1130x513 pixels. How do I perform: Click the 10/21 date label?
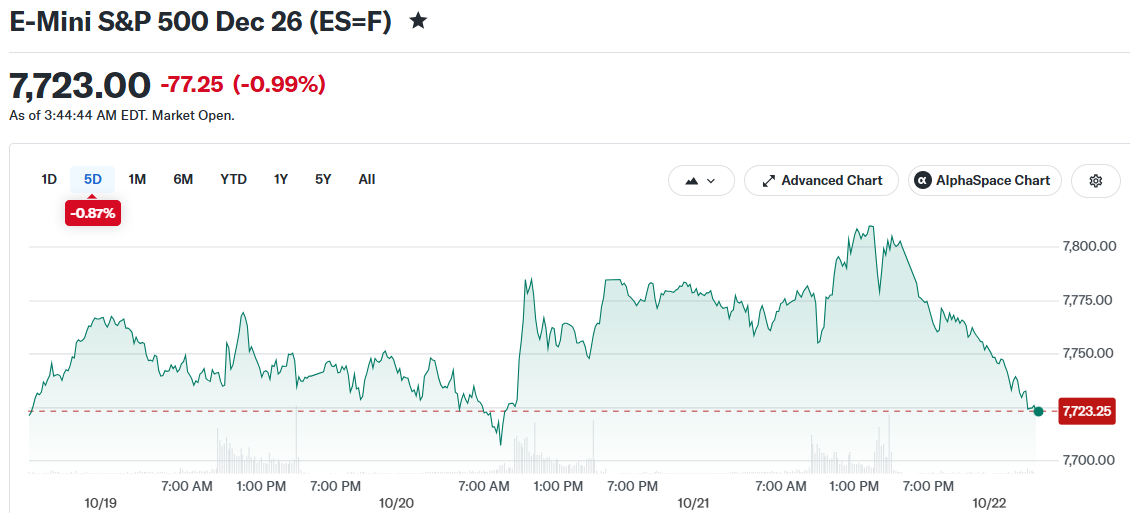693,502
